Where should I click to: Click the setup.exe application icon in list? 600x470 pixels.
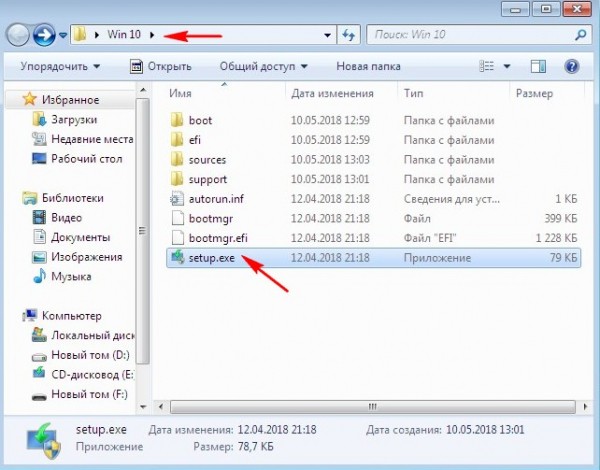point(177,257)
